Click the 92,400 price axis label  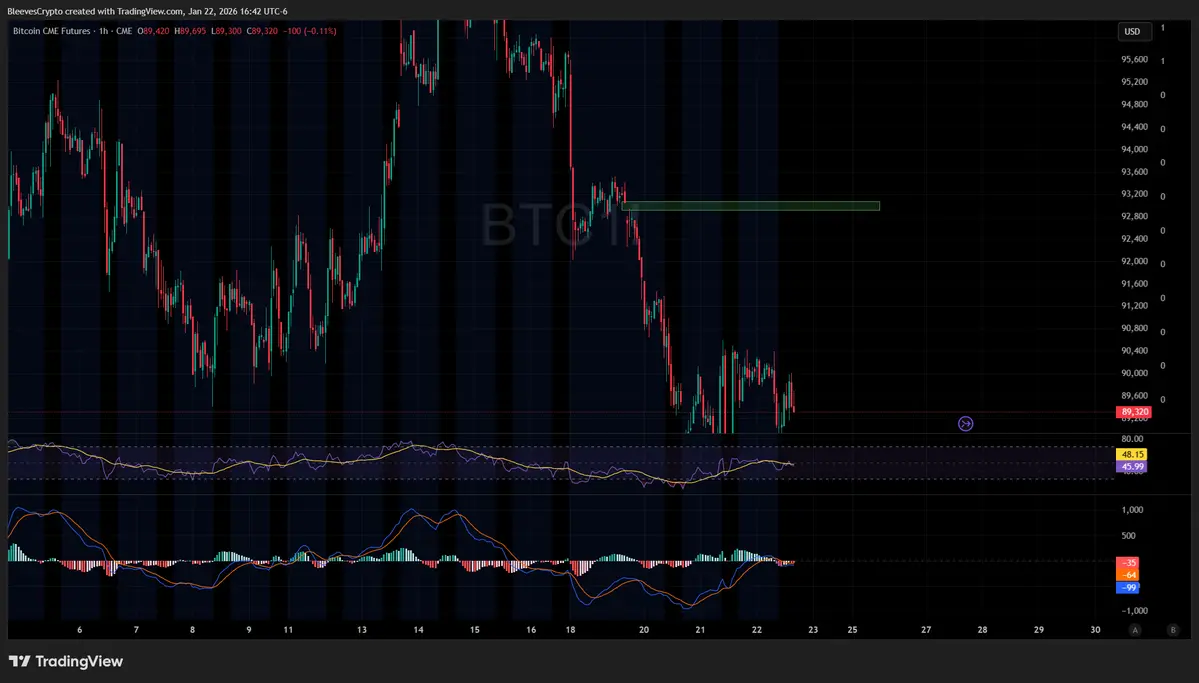[x=1134, y=239]
